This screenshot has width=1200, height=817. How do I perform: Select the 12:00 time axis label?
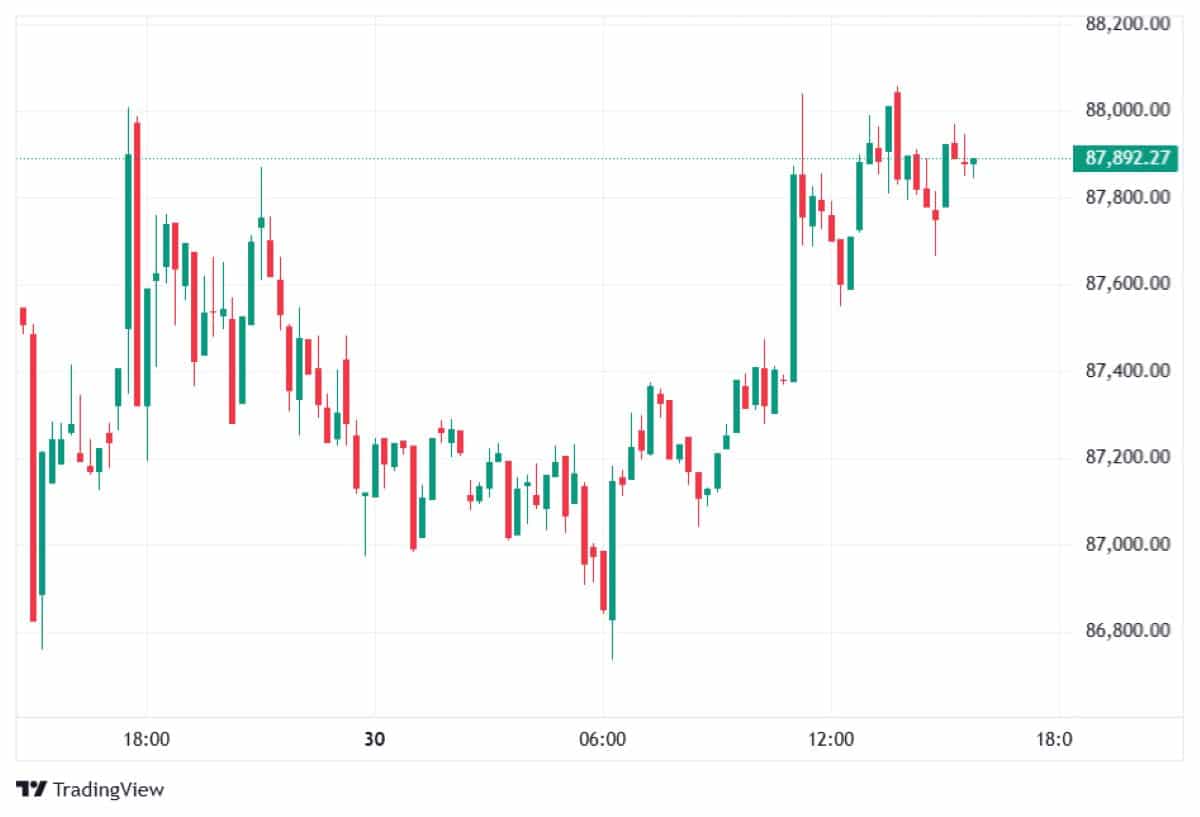[x=831, y=740]
